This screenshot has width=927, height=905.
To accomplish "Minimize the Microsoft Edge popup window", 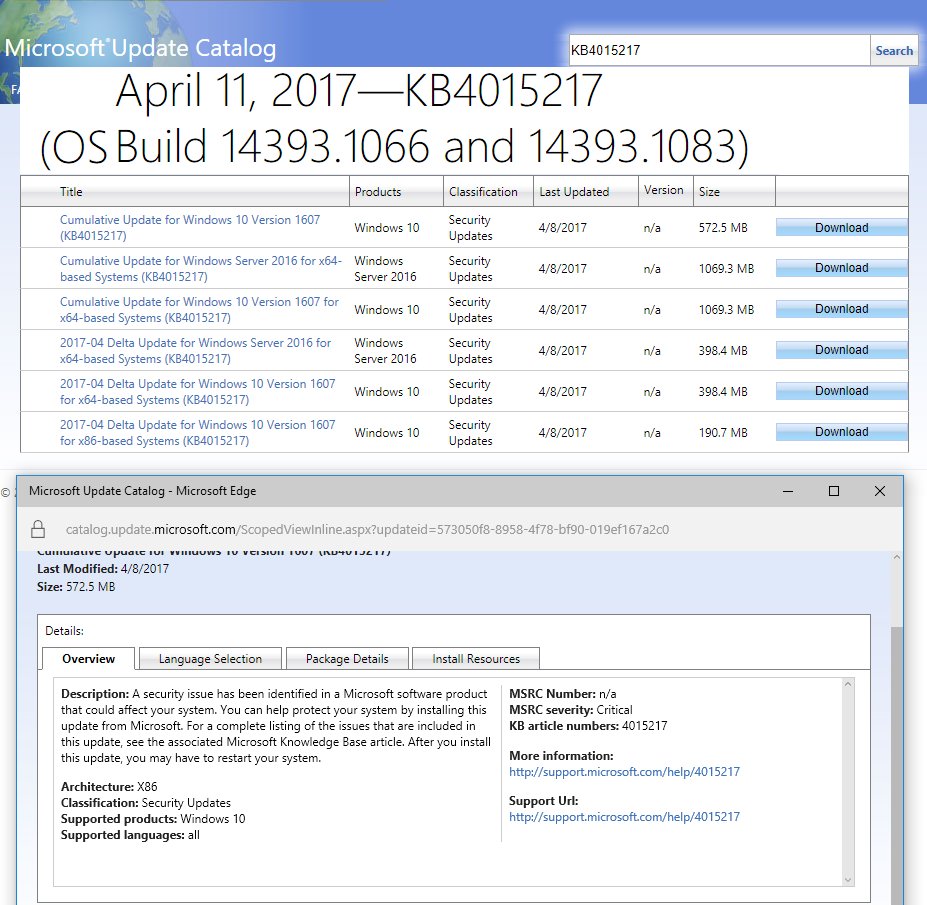I will tap(787, 491).
